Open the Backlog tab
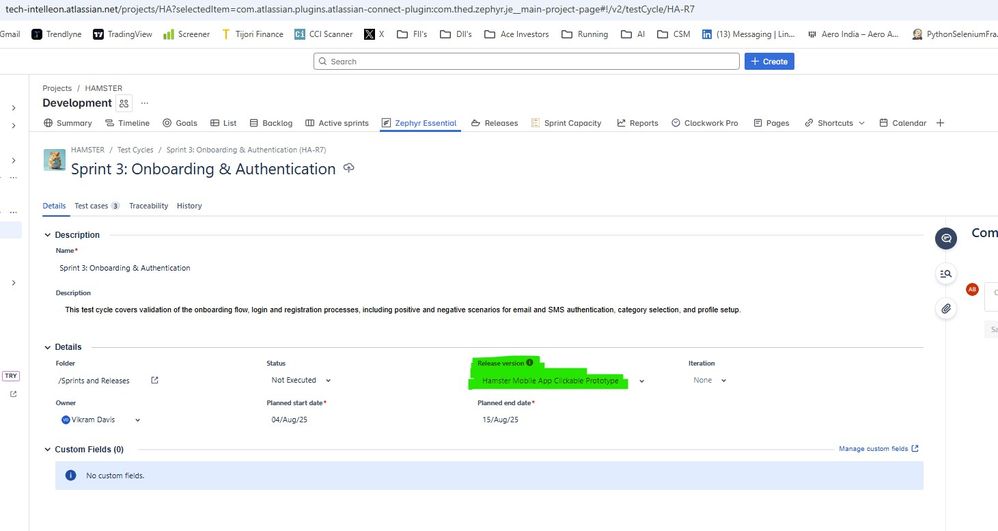Image resolution: width=998 pixels, height=531 pixels. (x=271, y=123)
